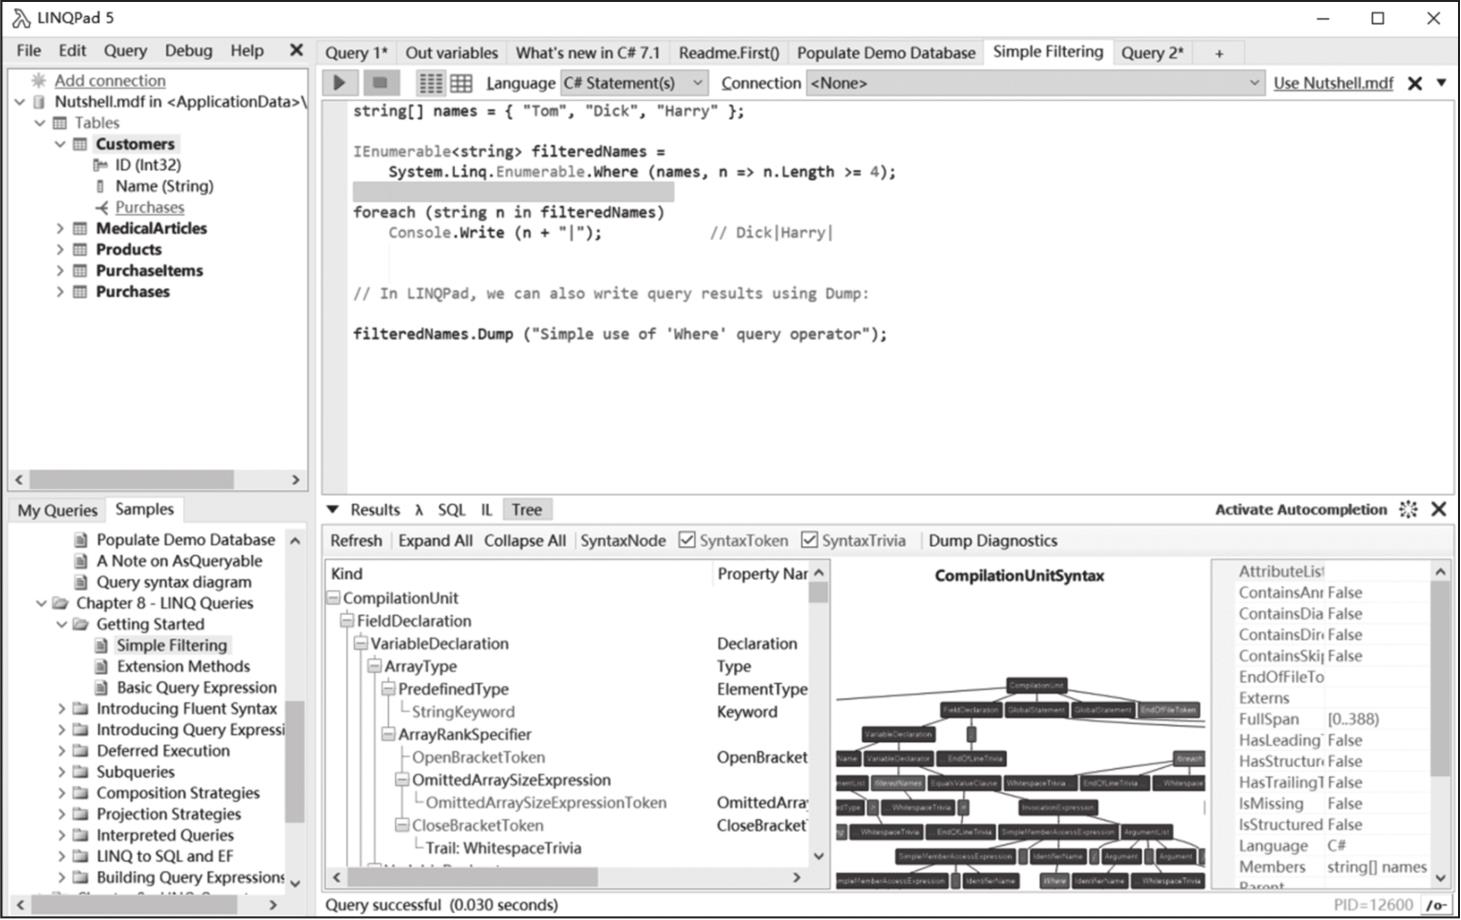Open the Debug menu

[x=188, y=50]
